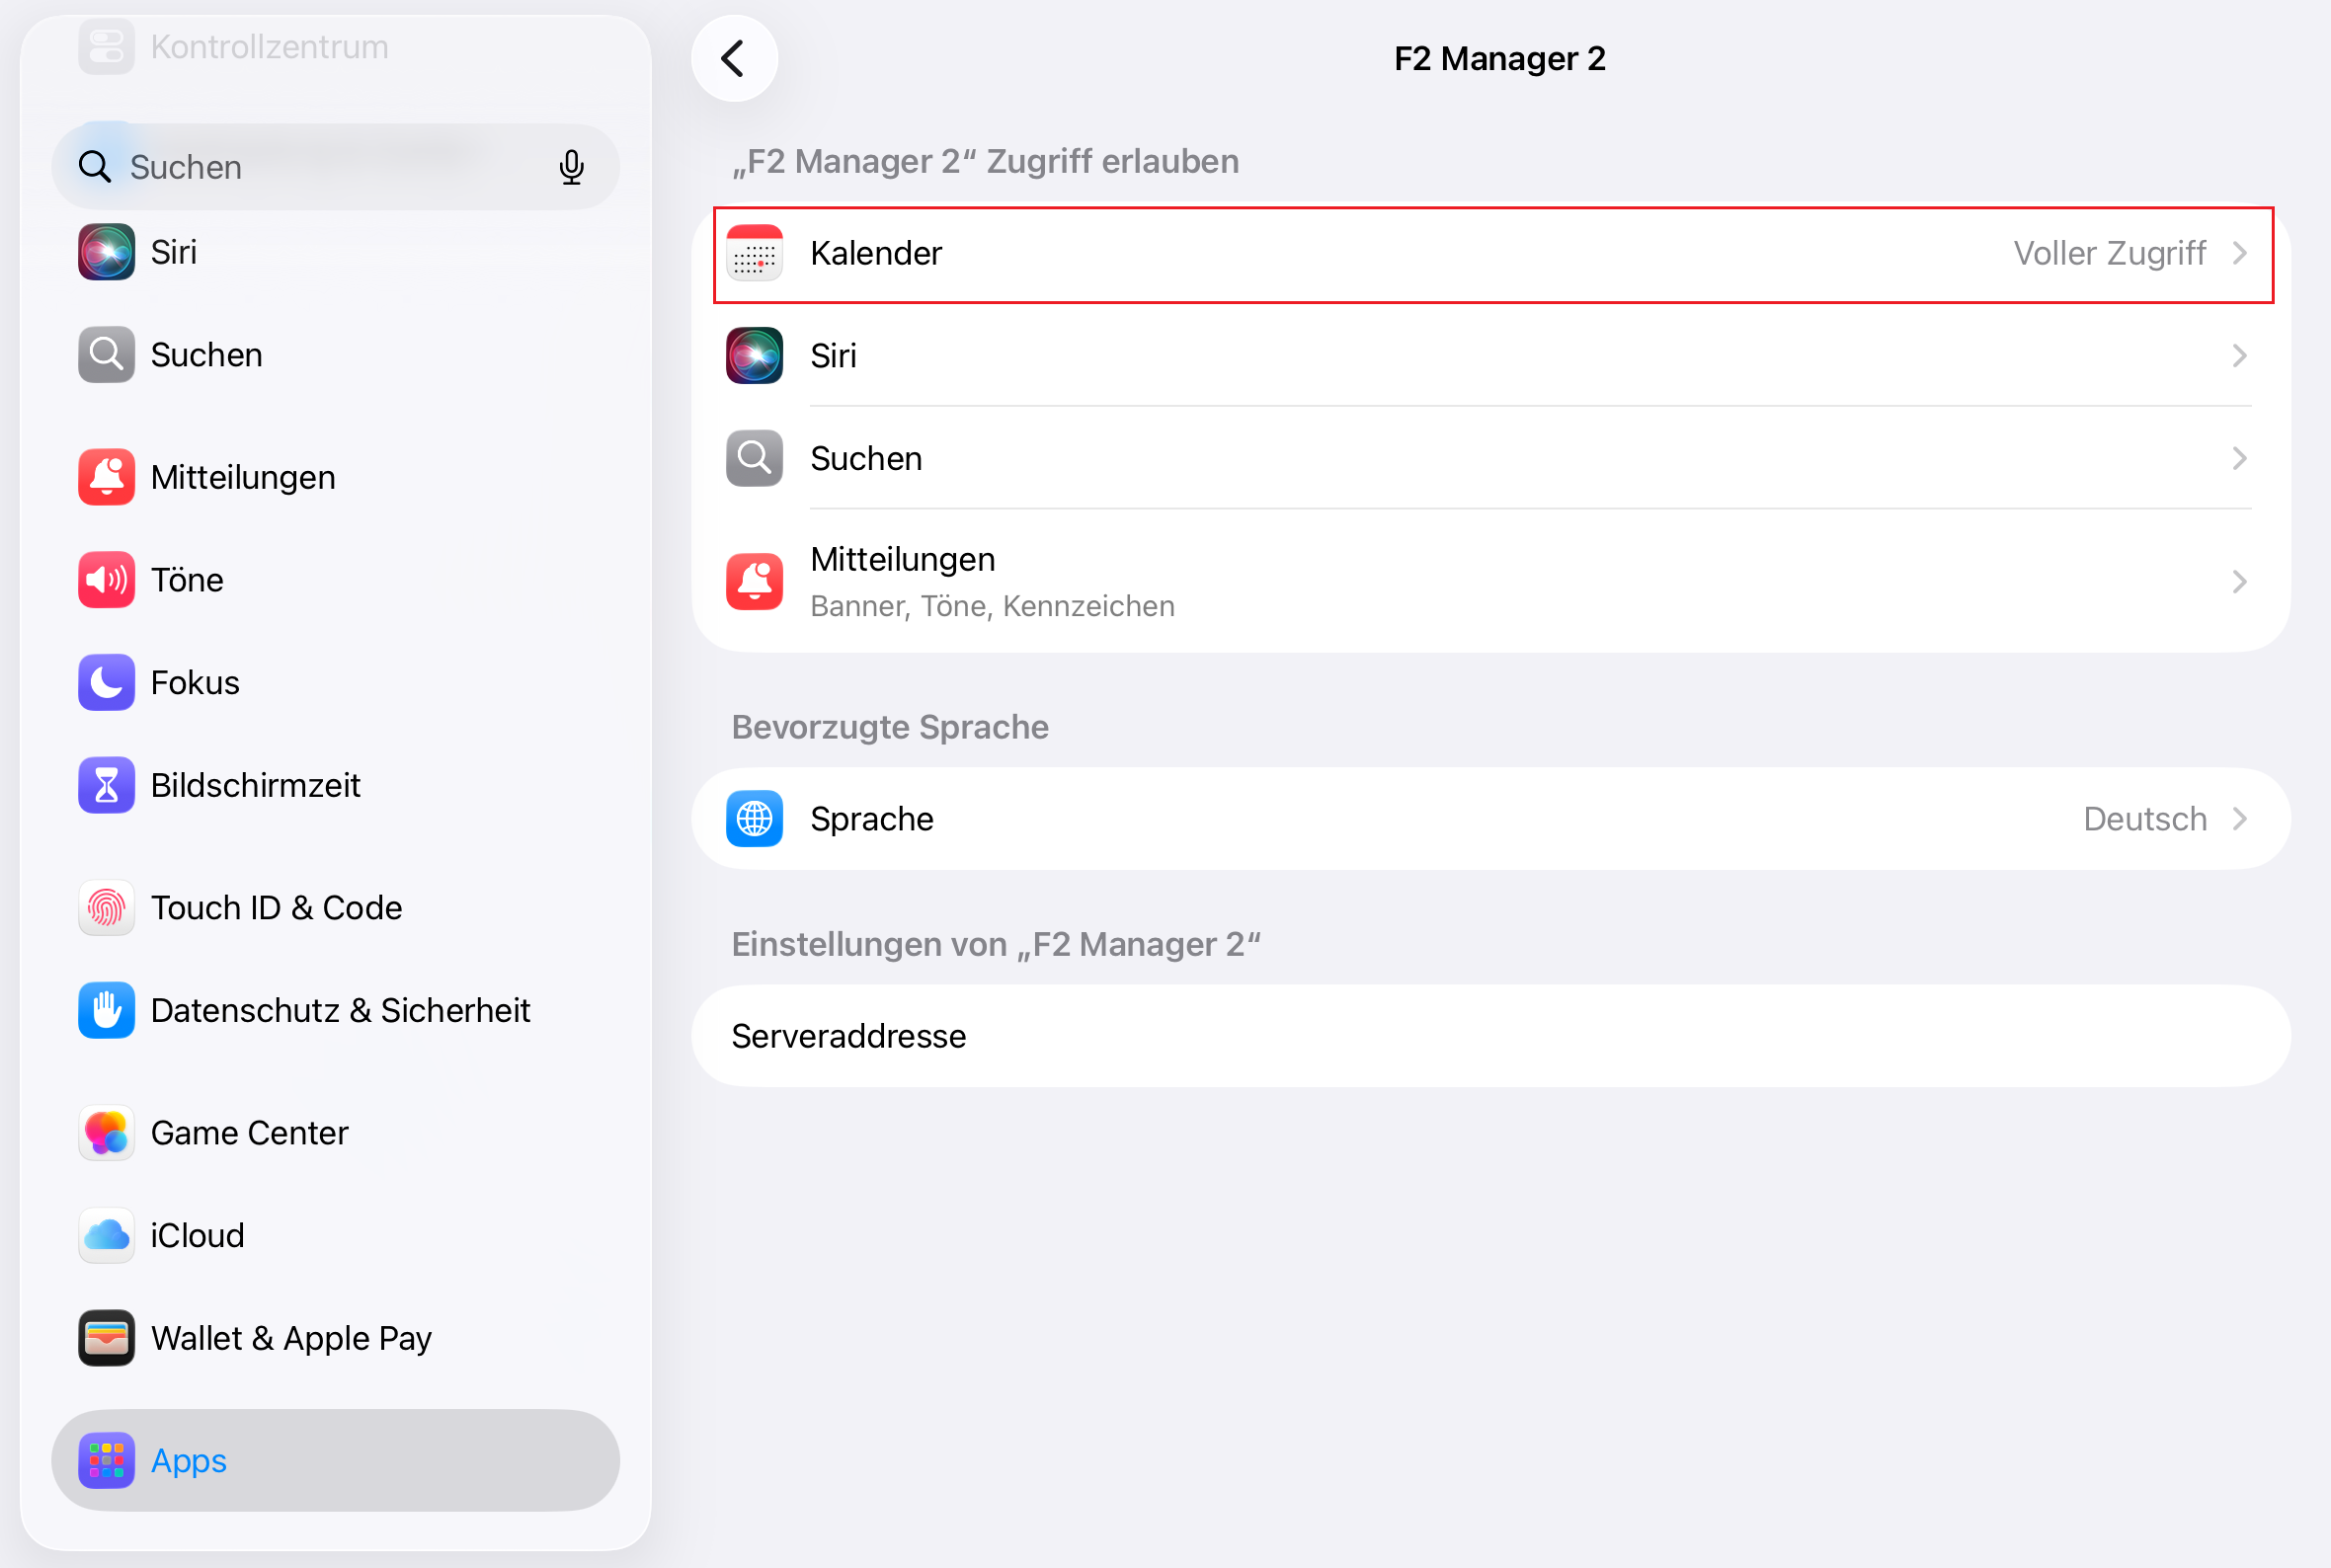
Task: Expand the Kalender access setting
Action: (1500, 254)
